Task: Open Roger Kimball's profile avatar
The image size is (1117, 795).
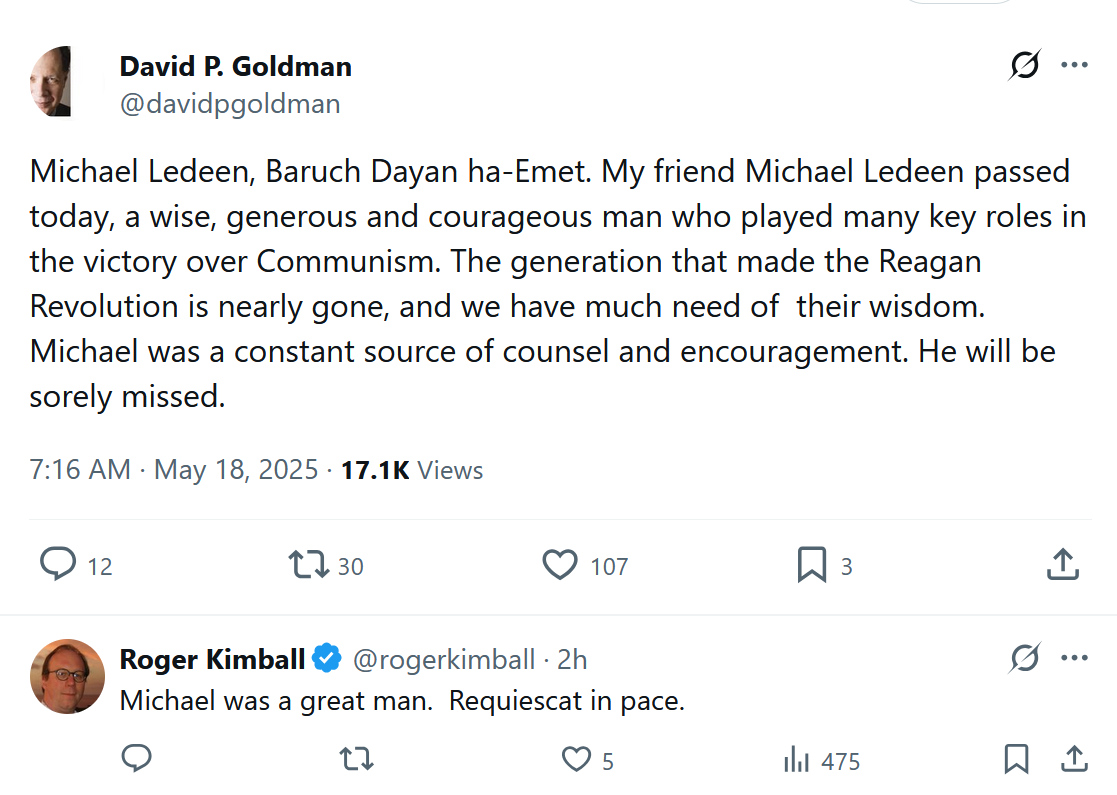Action: click(x=67, y=676)
